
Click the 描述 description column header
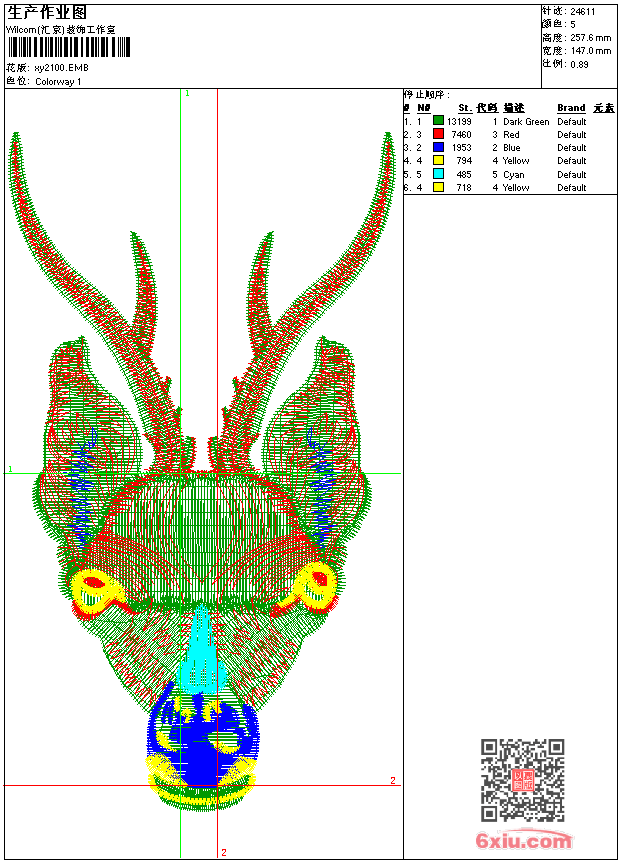click(514, 108)
